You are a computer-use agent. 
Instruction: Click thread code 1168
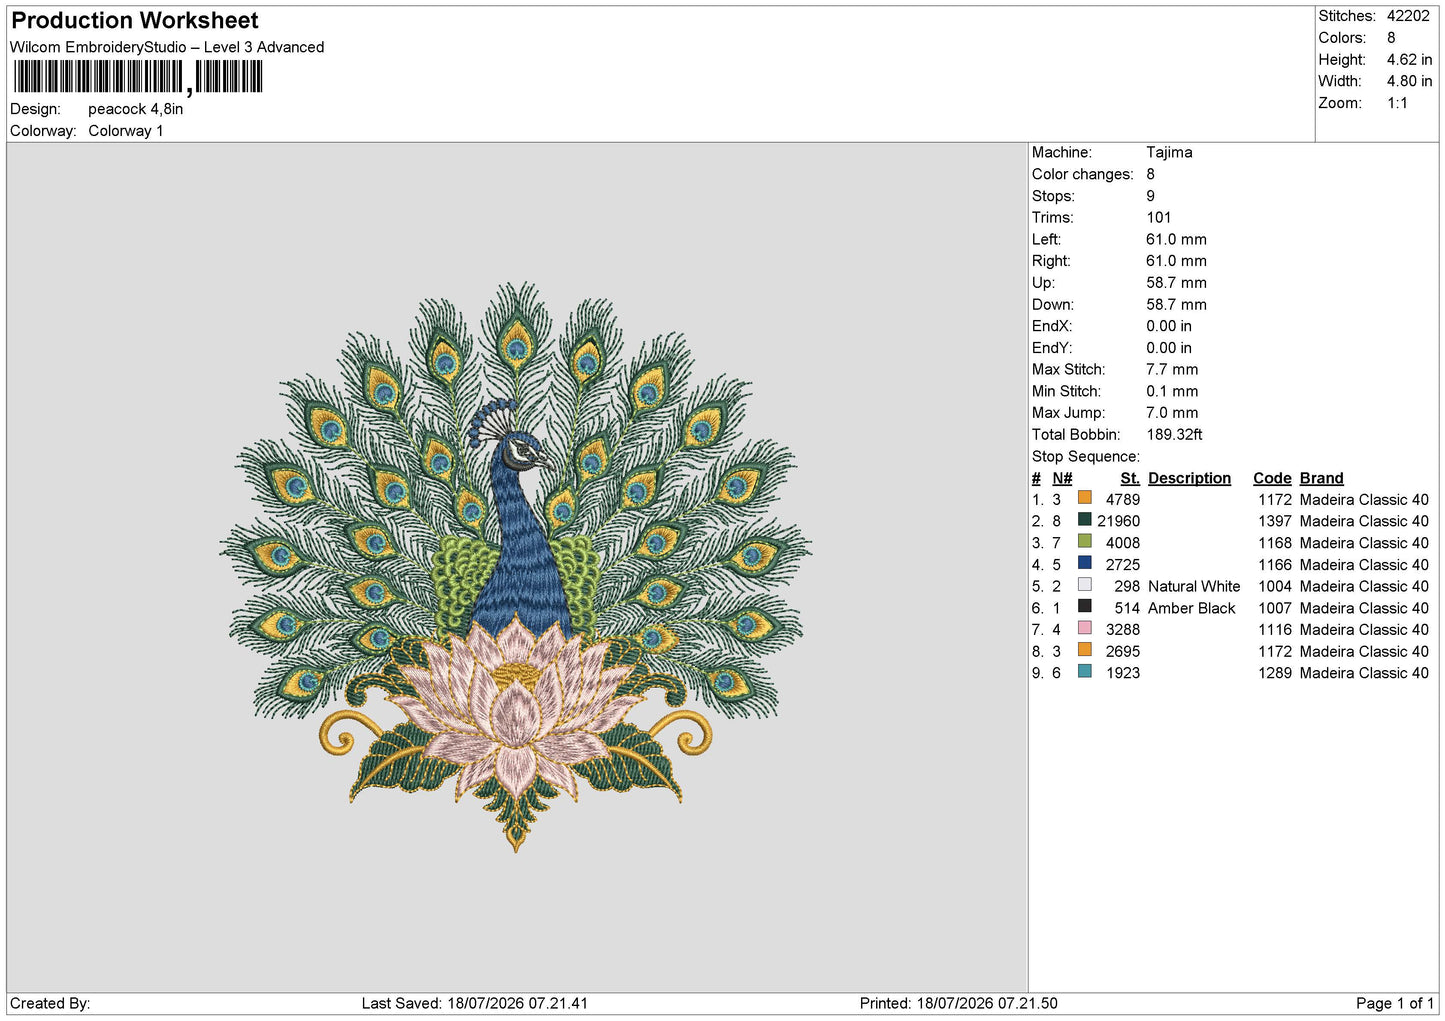click(x=1275, y=543)
